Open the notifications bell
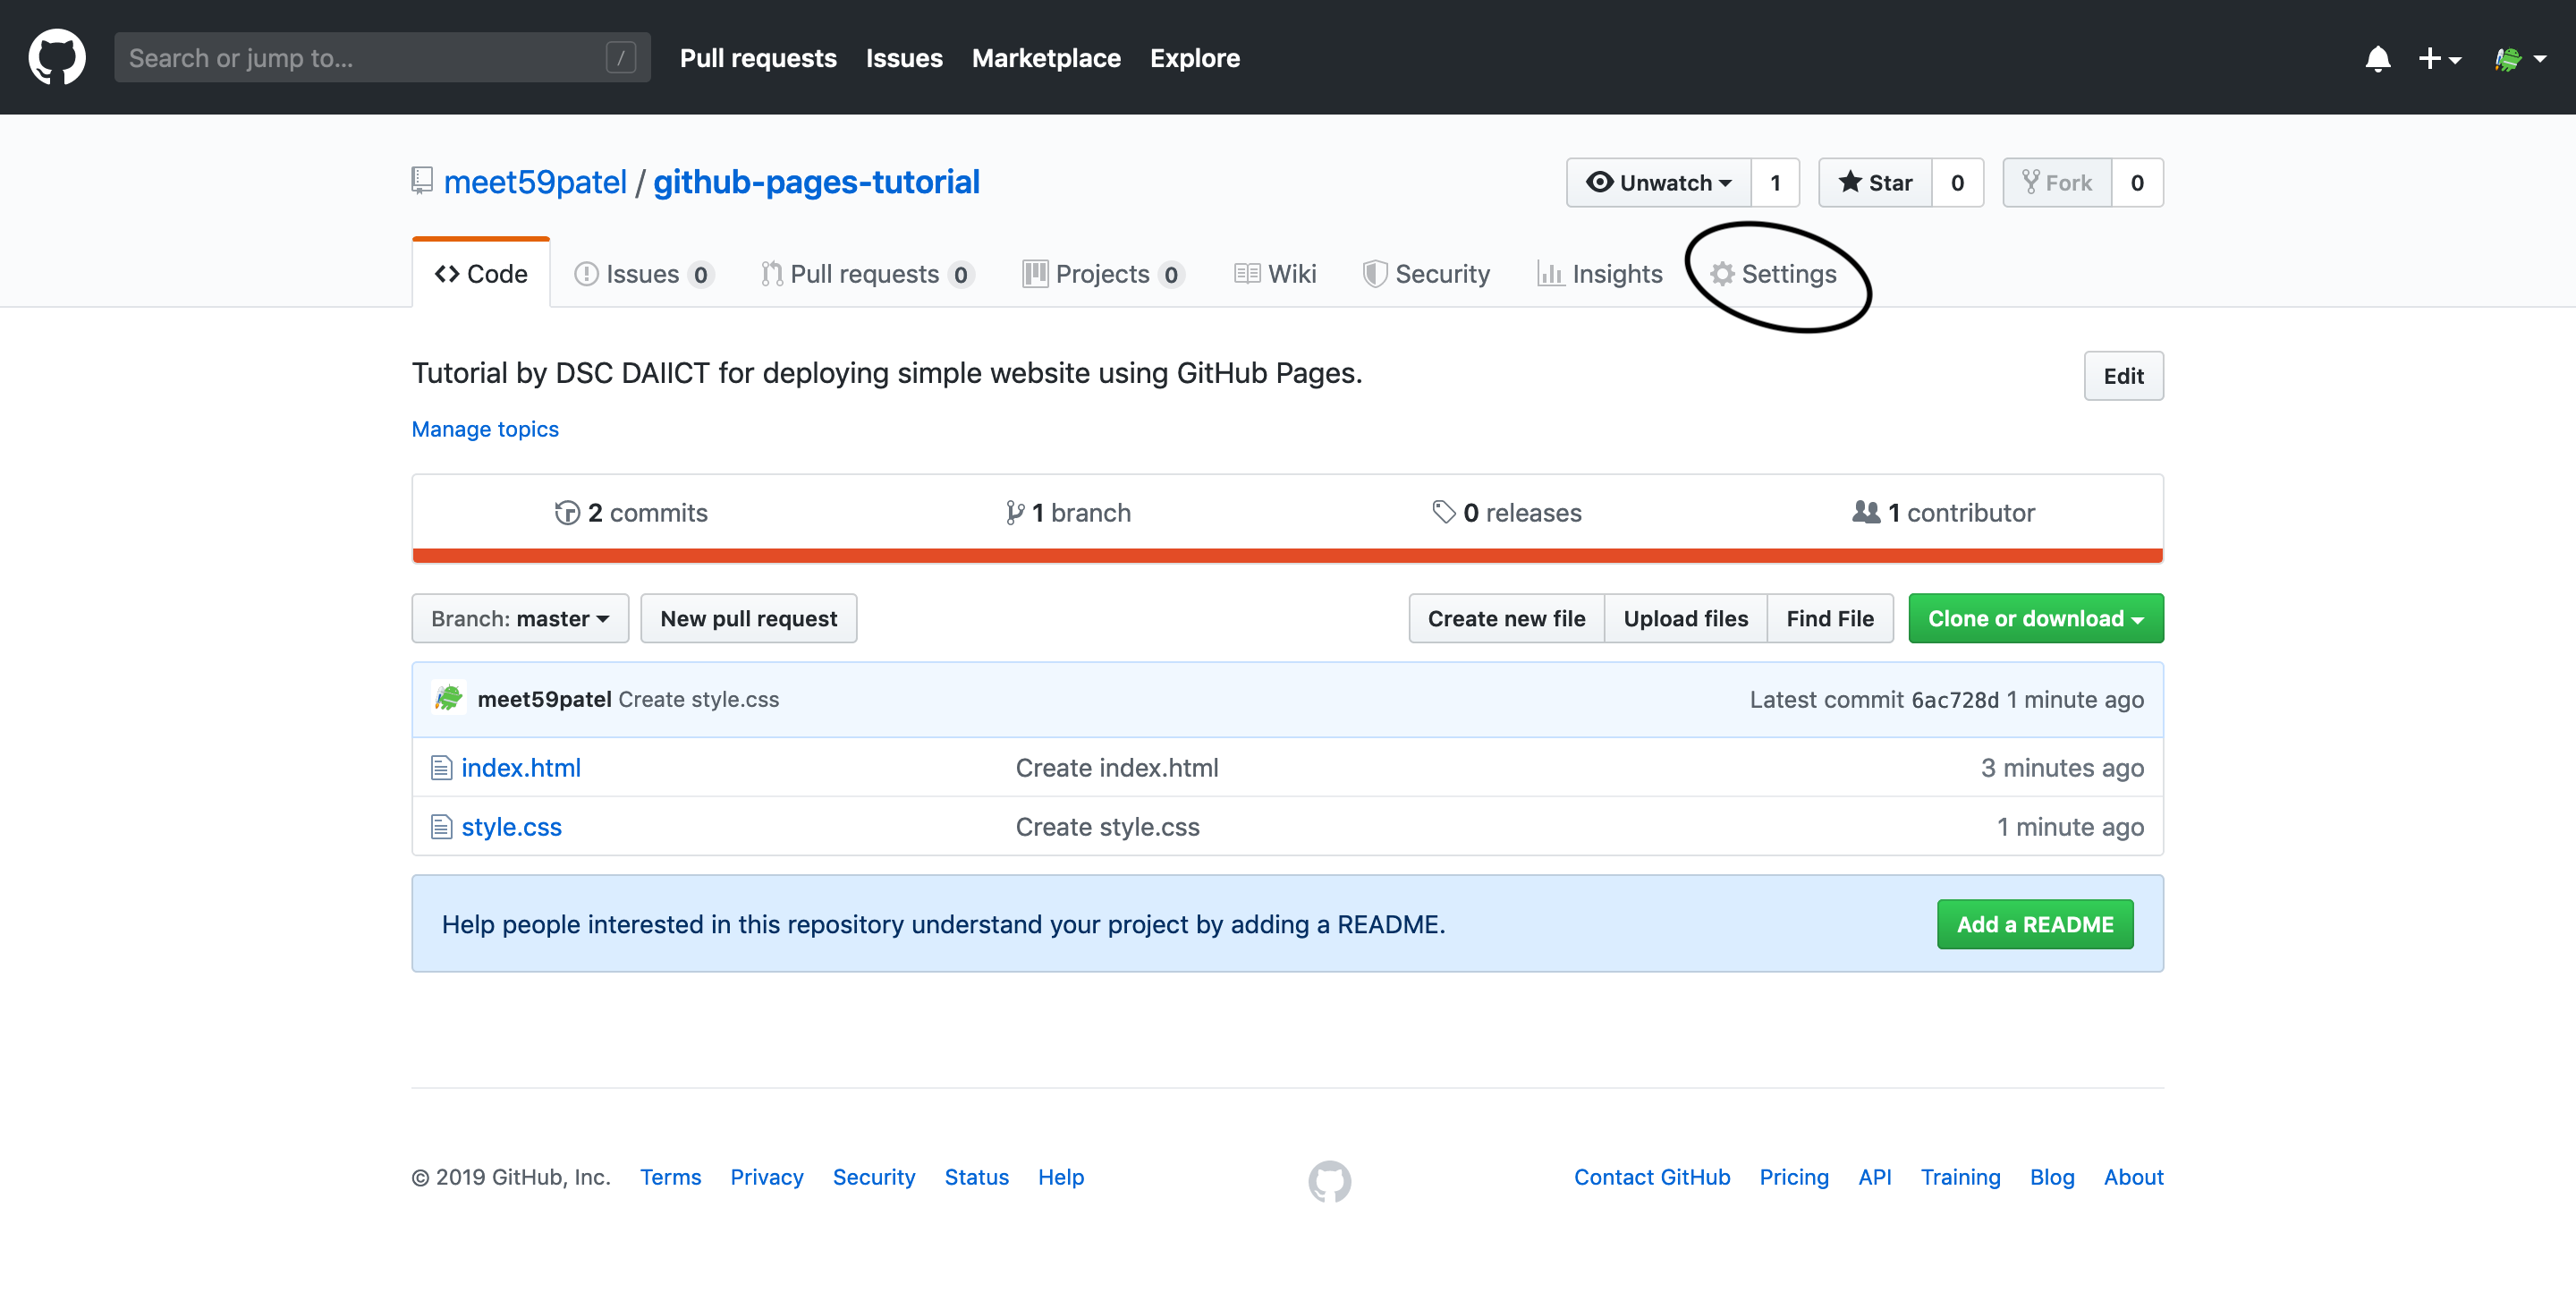 2378,58
